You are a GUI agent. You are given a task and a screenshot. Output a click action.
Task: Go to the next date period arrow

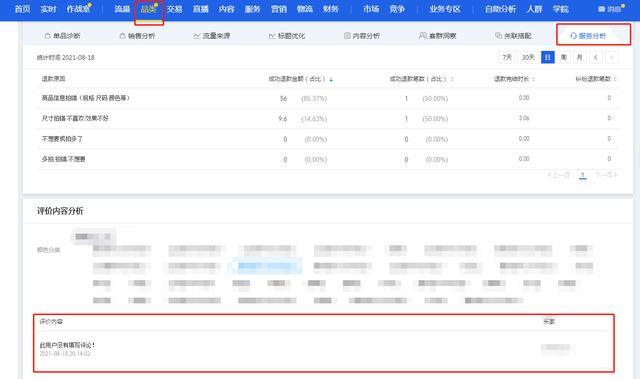click(611, 58)
